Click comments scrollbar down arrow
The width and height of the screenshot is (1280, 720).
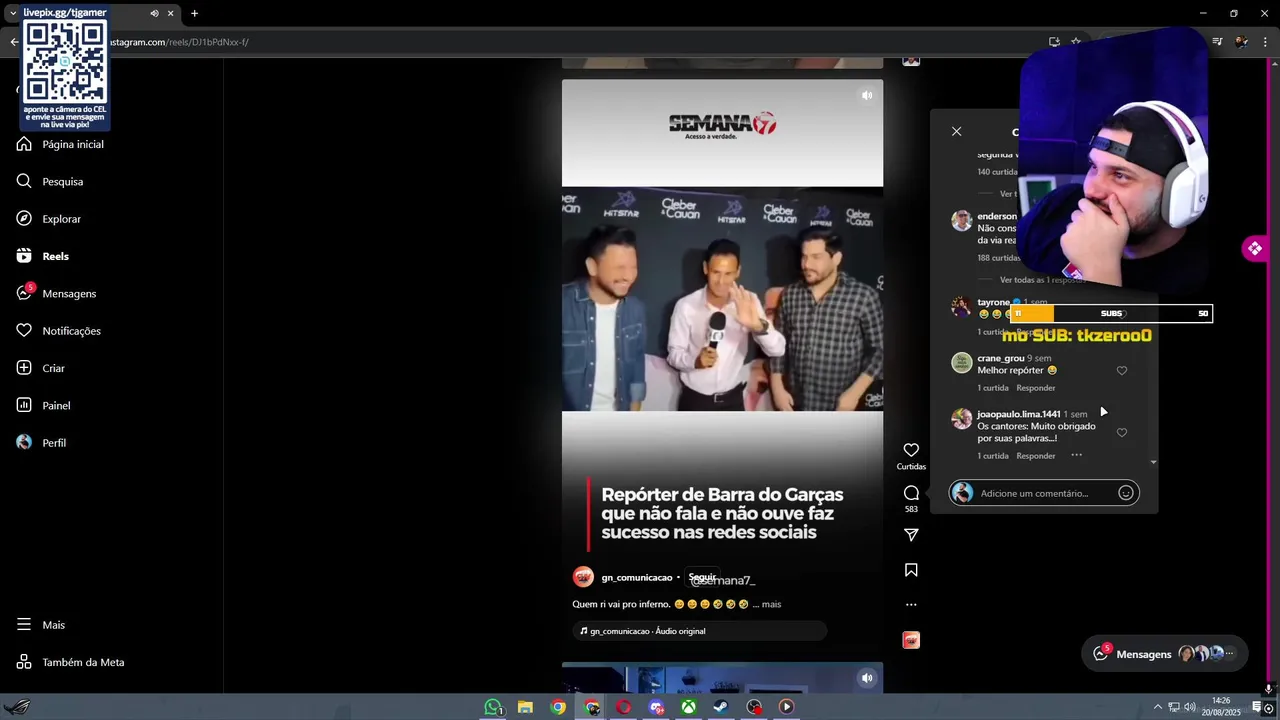pyautogui.click(x=1153, y=462)
